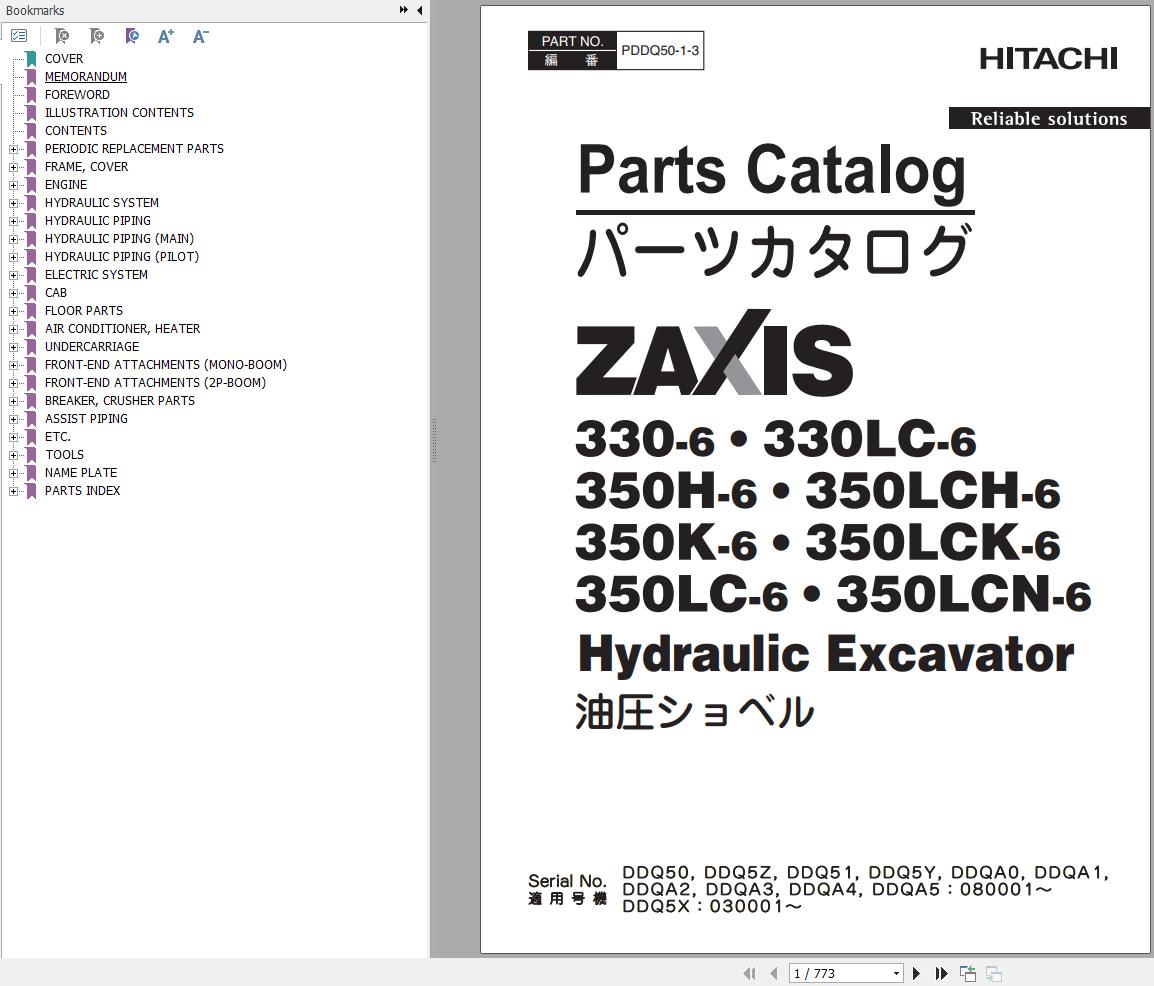Select FRONT-END ATTACHMENTS (2P-BOOM) bookmark
1154x986 pixels.
155,383
